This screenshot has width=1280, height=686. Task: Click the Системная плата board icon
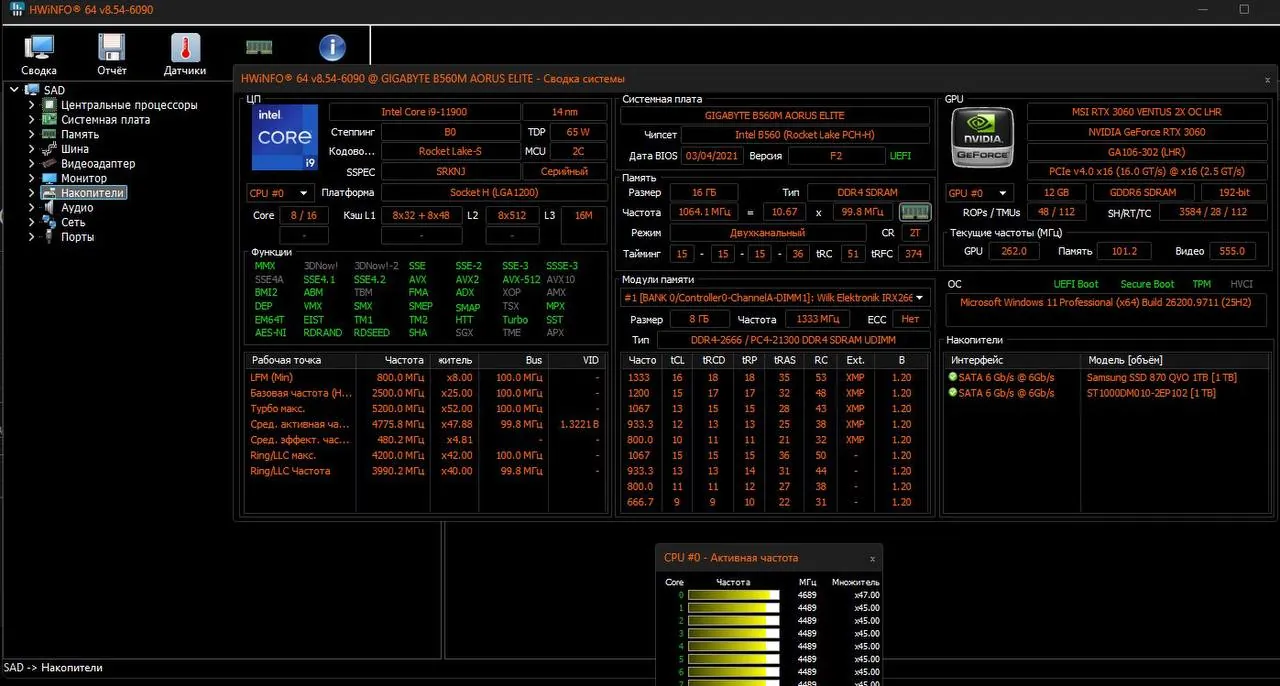pyautogui.click(x=48, y=119)
